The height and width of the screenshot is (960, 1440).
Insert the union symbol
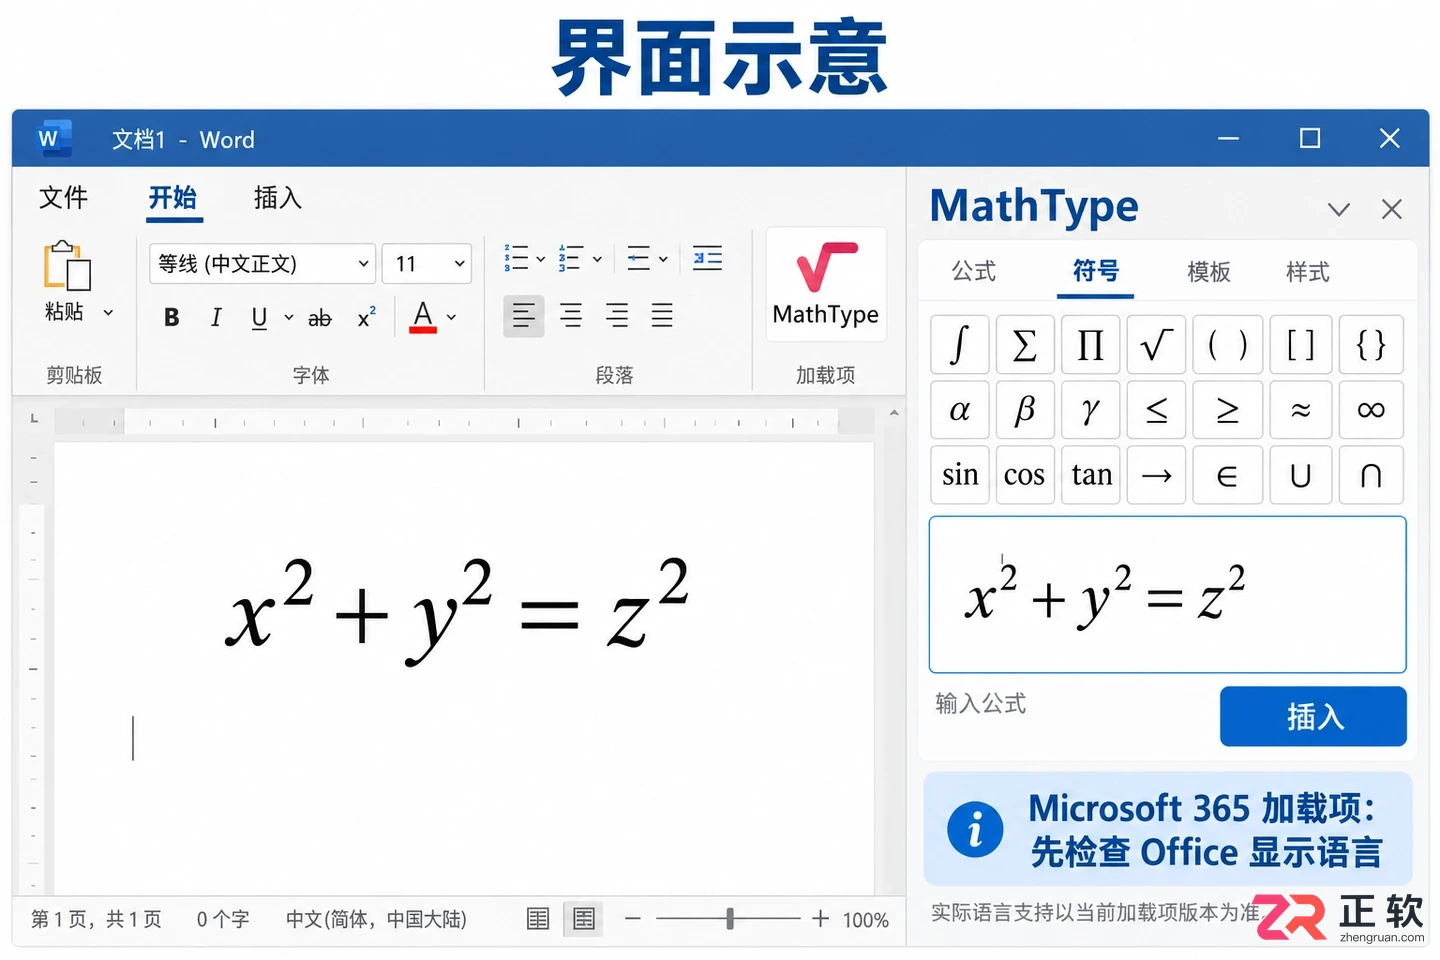coord(1301,475)
